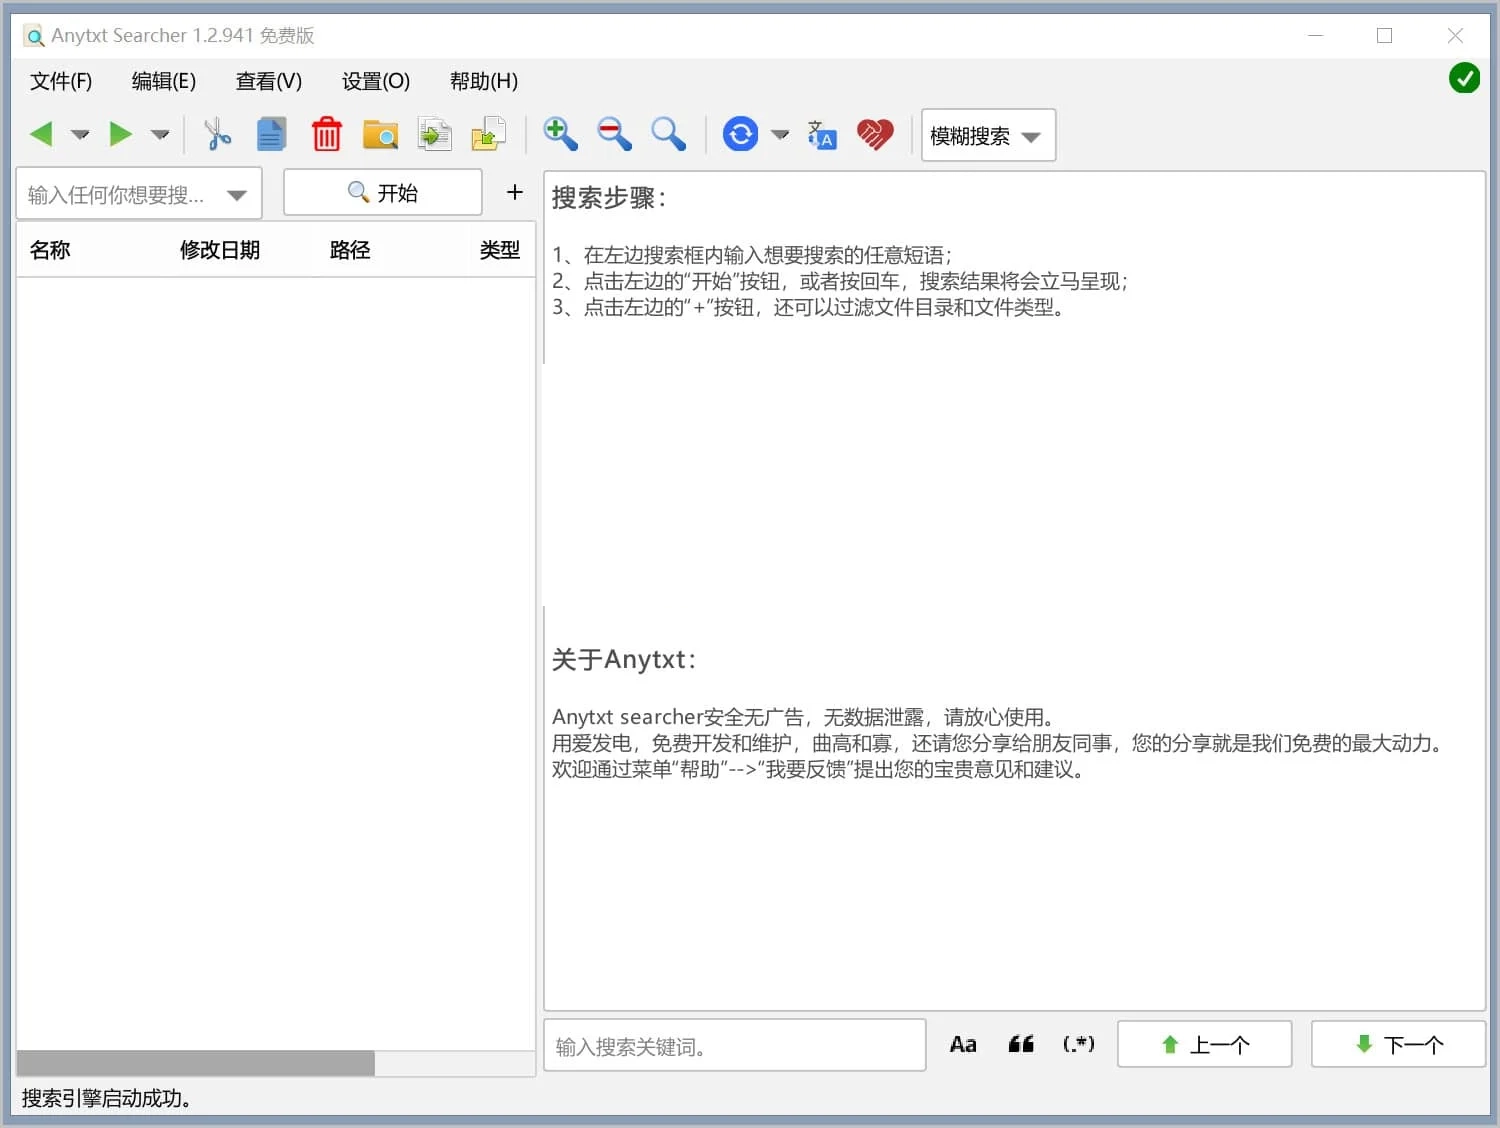Expand the dropdown next to refresh icon

pos(780,134)
